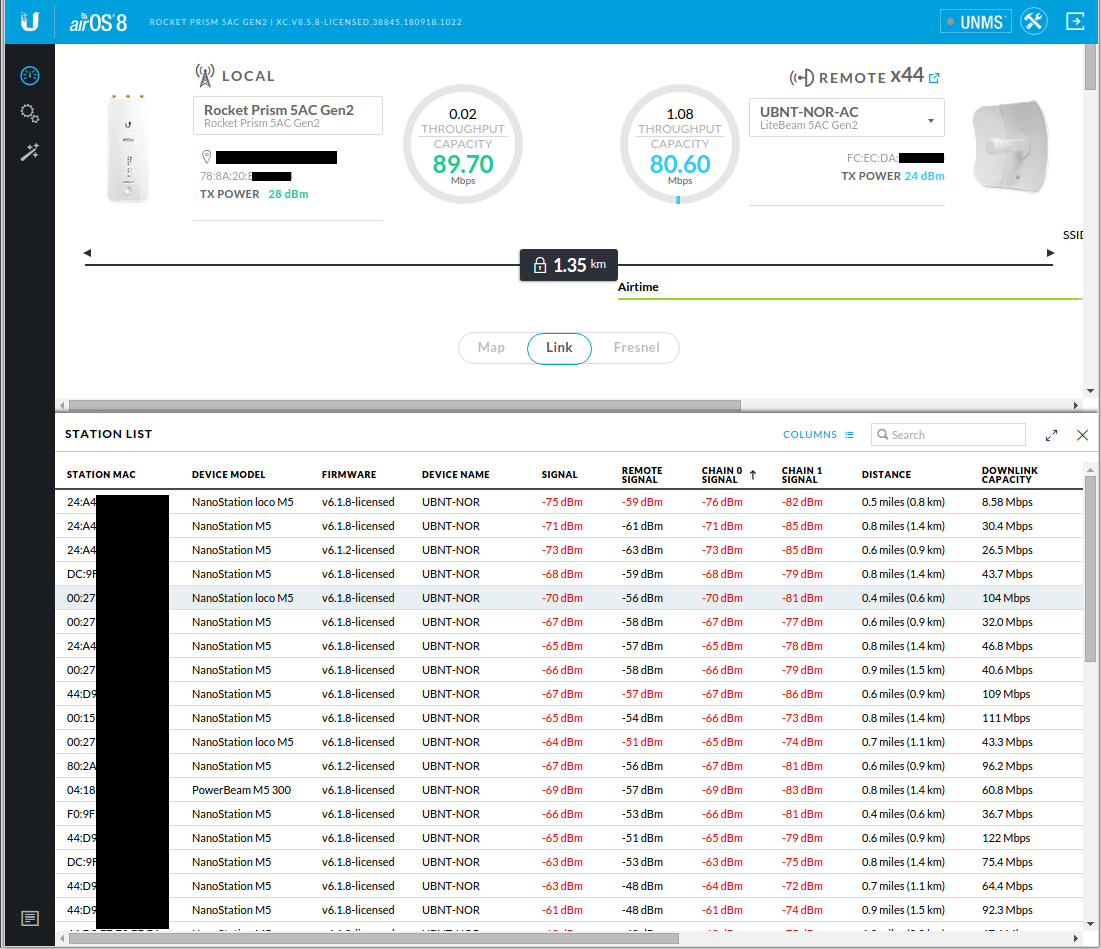Viewport: 1101px width, 949px height.
Task: Open remote device external link icon
Action: tap(934, 78)
